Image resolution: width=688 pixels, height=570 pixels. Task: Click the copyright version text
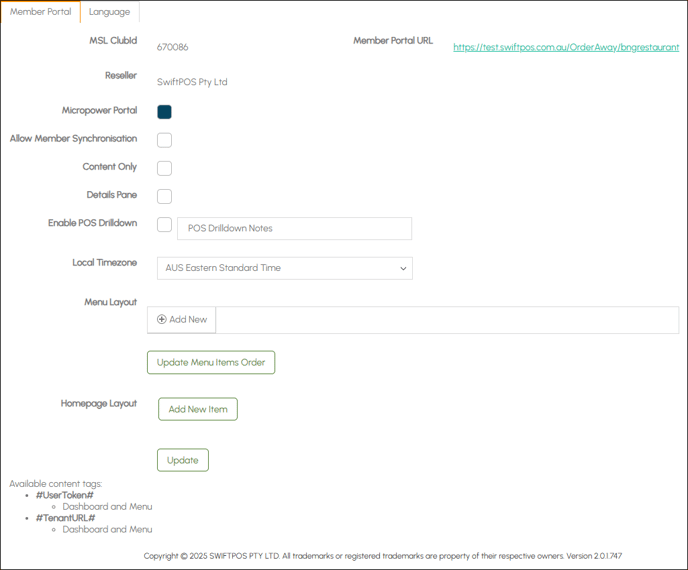click(x=383, y=556)
